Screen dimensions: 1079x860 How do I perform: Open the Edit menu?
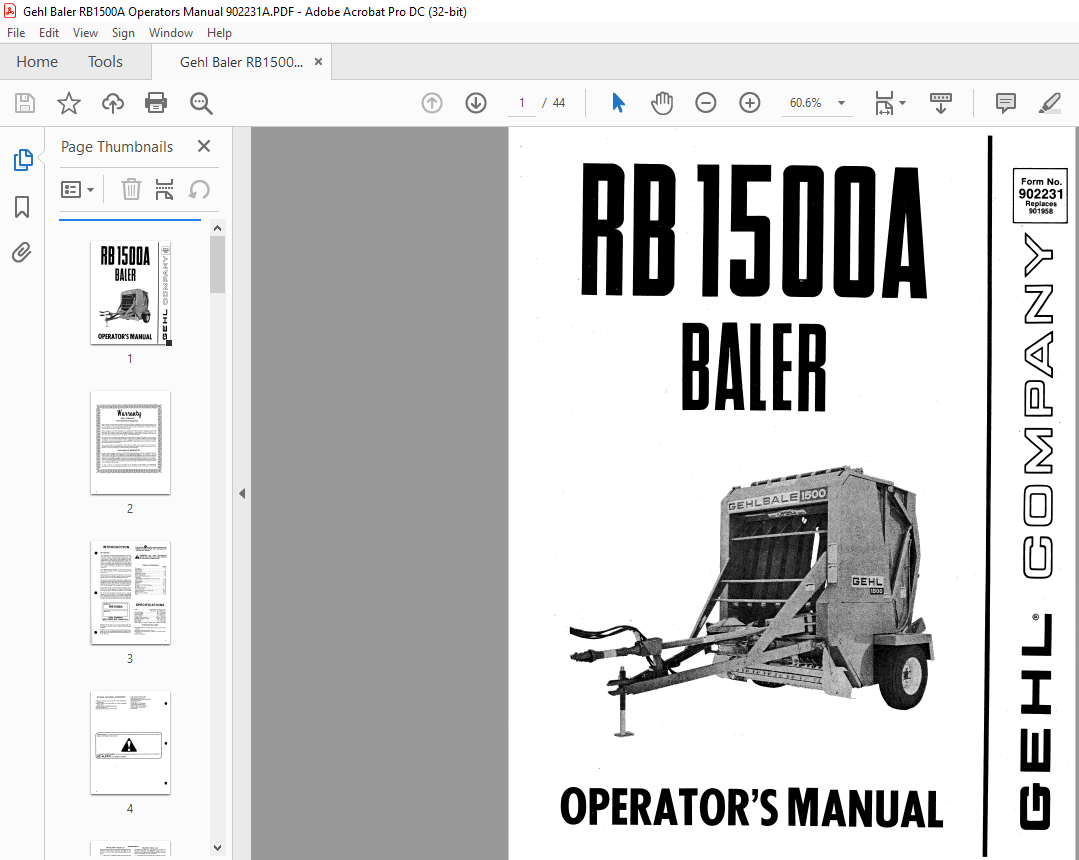point(48,32)
